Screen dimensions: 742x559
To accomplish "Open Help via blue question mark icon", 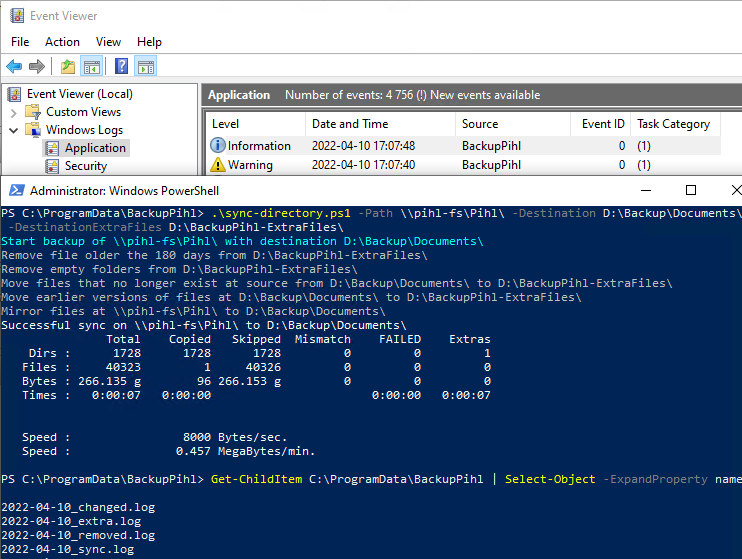I will [121, 66].
